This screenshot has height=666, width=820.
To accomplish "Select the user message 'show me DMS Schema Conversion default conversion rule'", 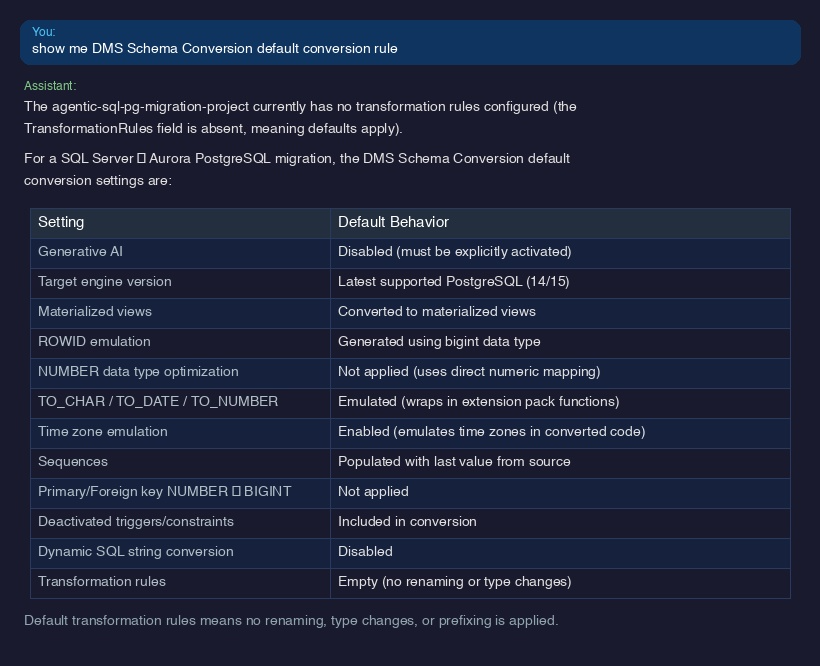I will click(214, 49).
